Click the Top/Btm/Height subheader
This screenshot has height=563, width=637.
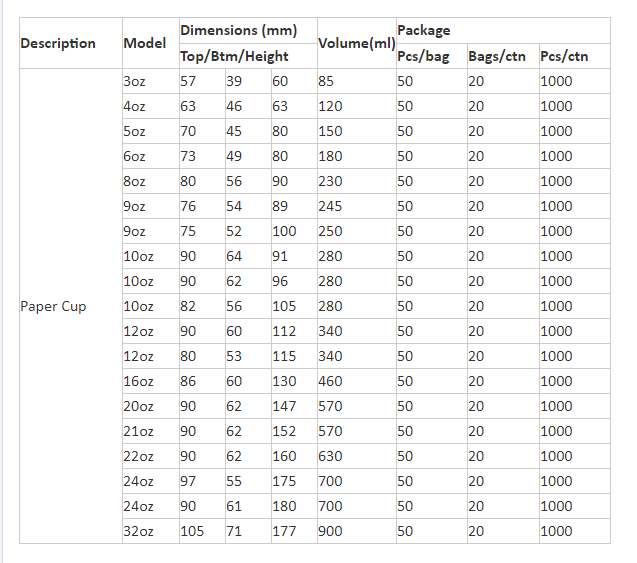[x=248, y=56]
